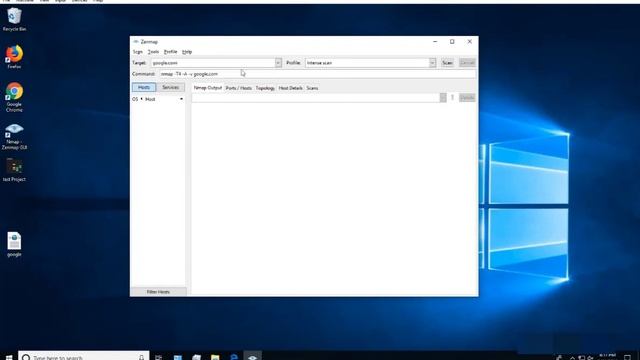Open the Scan menu in Zenmap
Screen dimensions: 640x360
138,52
